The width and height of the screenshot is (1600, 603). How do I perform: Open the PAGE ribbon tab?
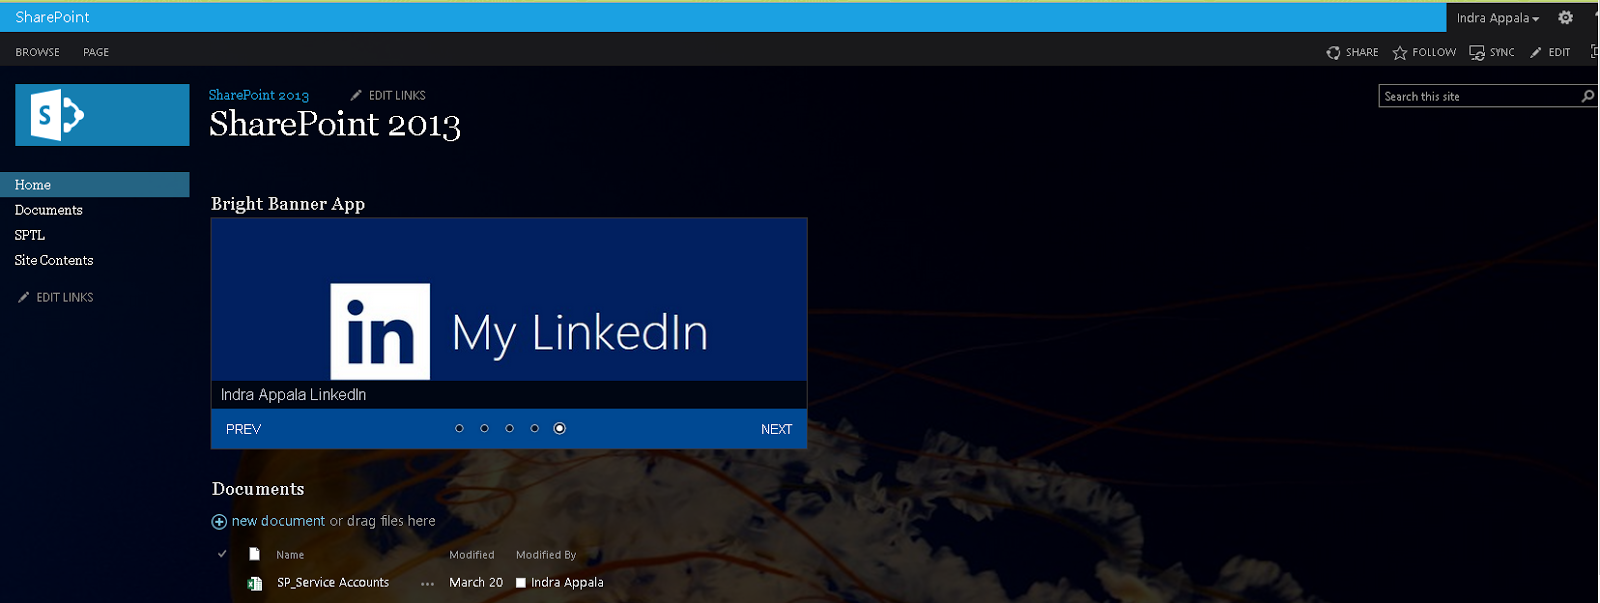pos(96,52)
